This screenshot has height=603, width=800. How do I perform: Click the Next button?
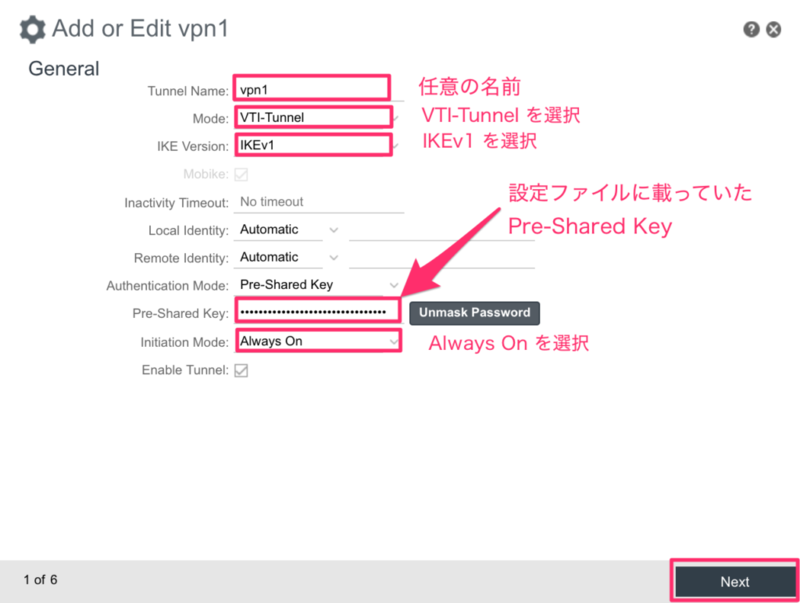tap(735, 582)
